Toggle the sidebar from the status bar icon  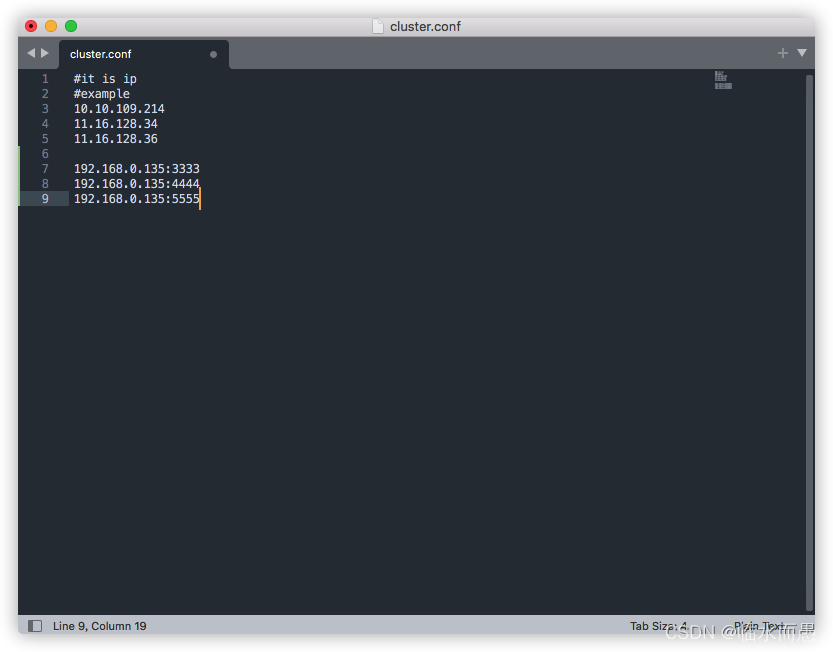coord(35,626)
